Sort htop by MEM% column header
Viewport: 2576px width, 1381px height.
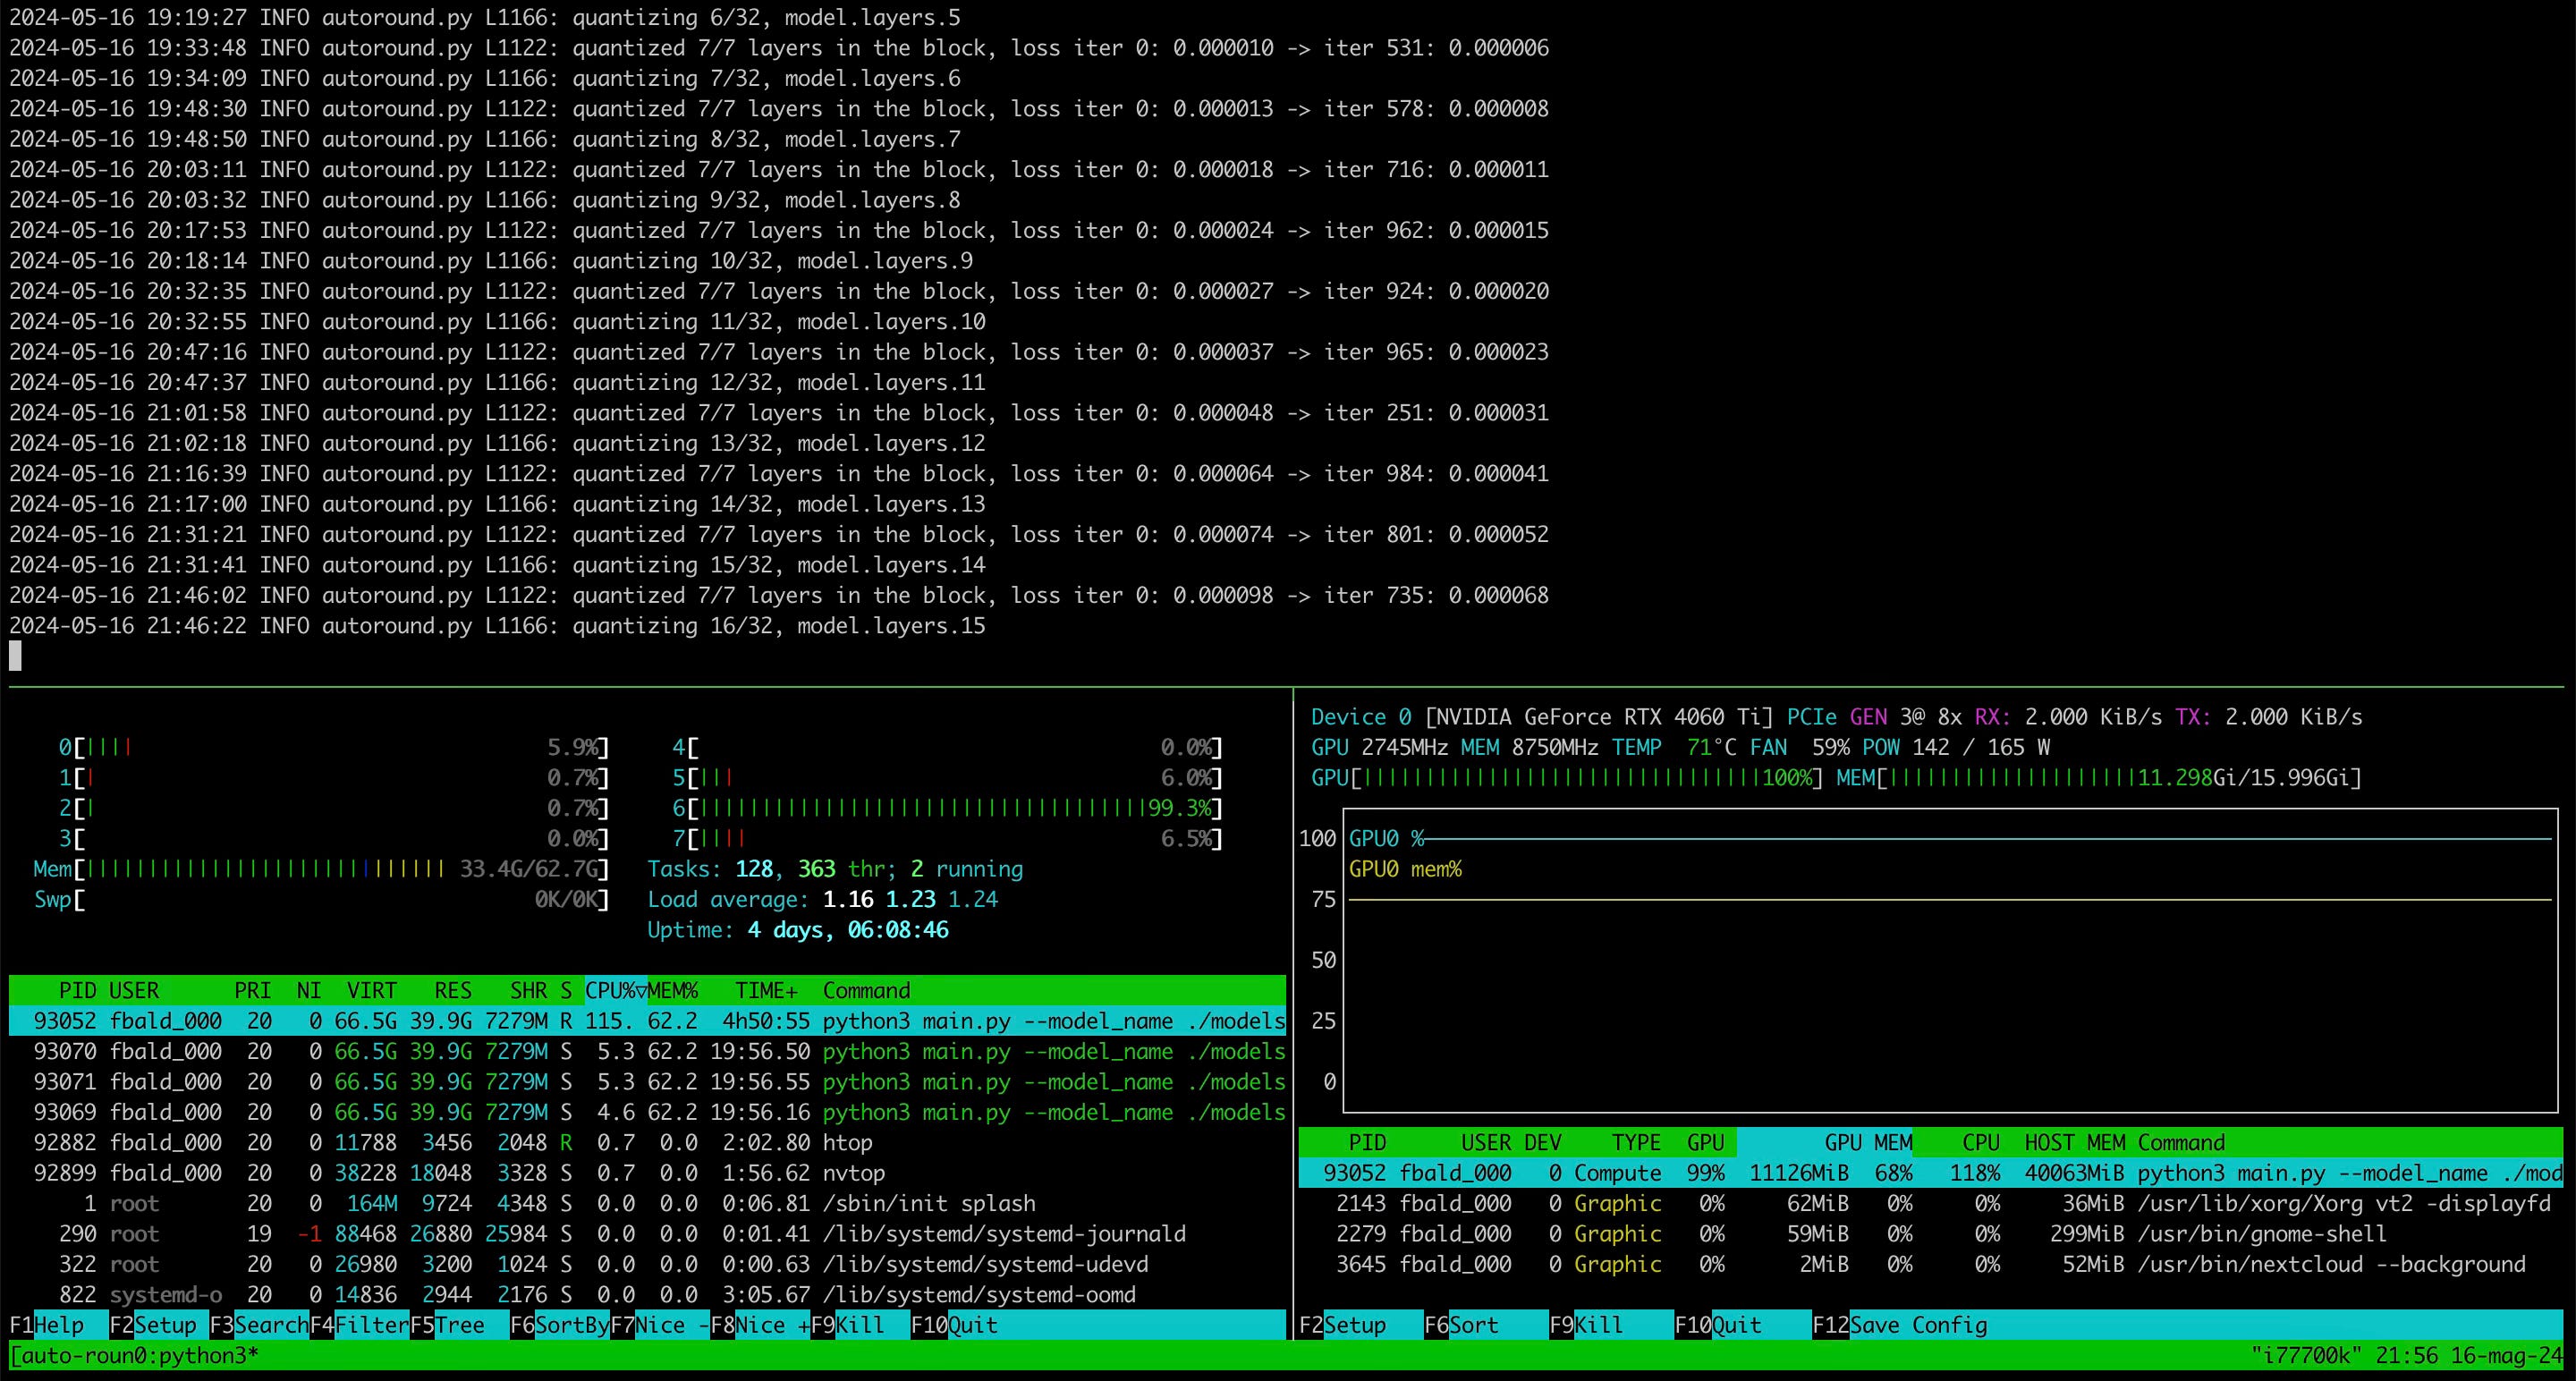coord(672,990)
